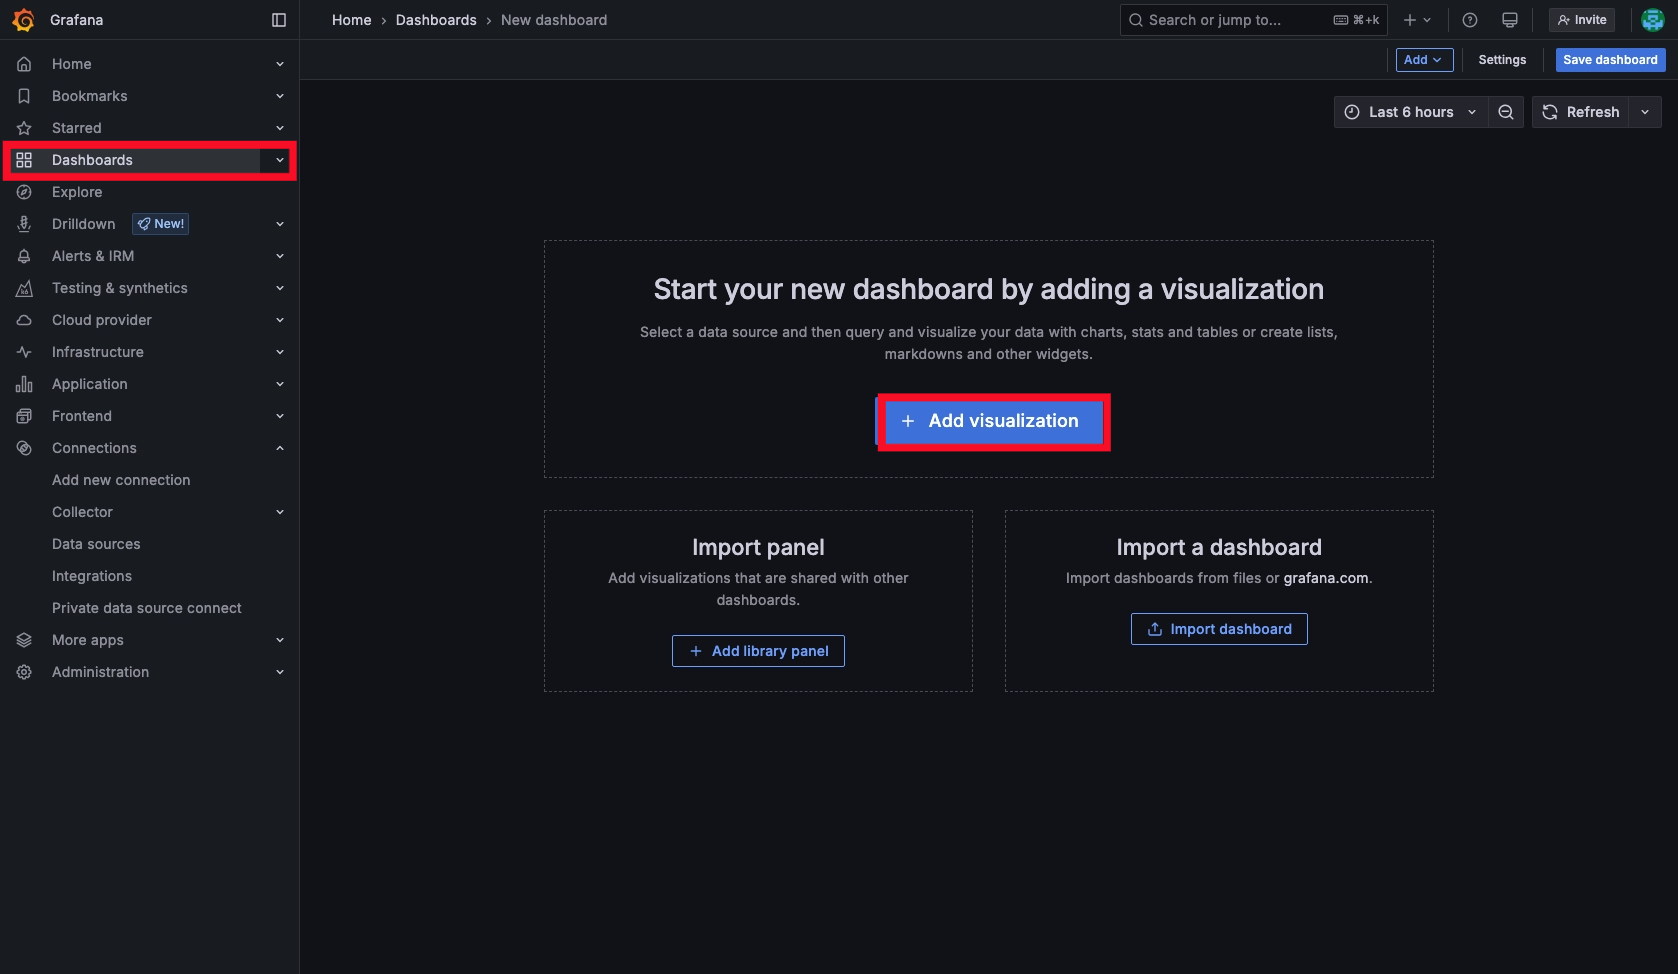Click the Grafana logo icon
Screen dimensions: 1678x974
[x=24, y=20]
